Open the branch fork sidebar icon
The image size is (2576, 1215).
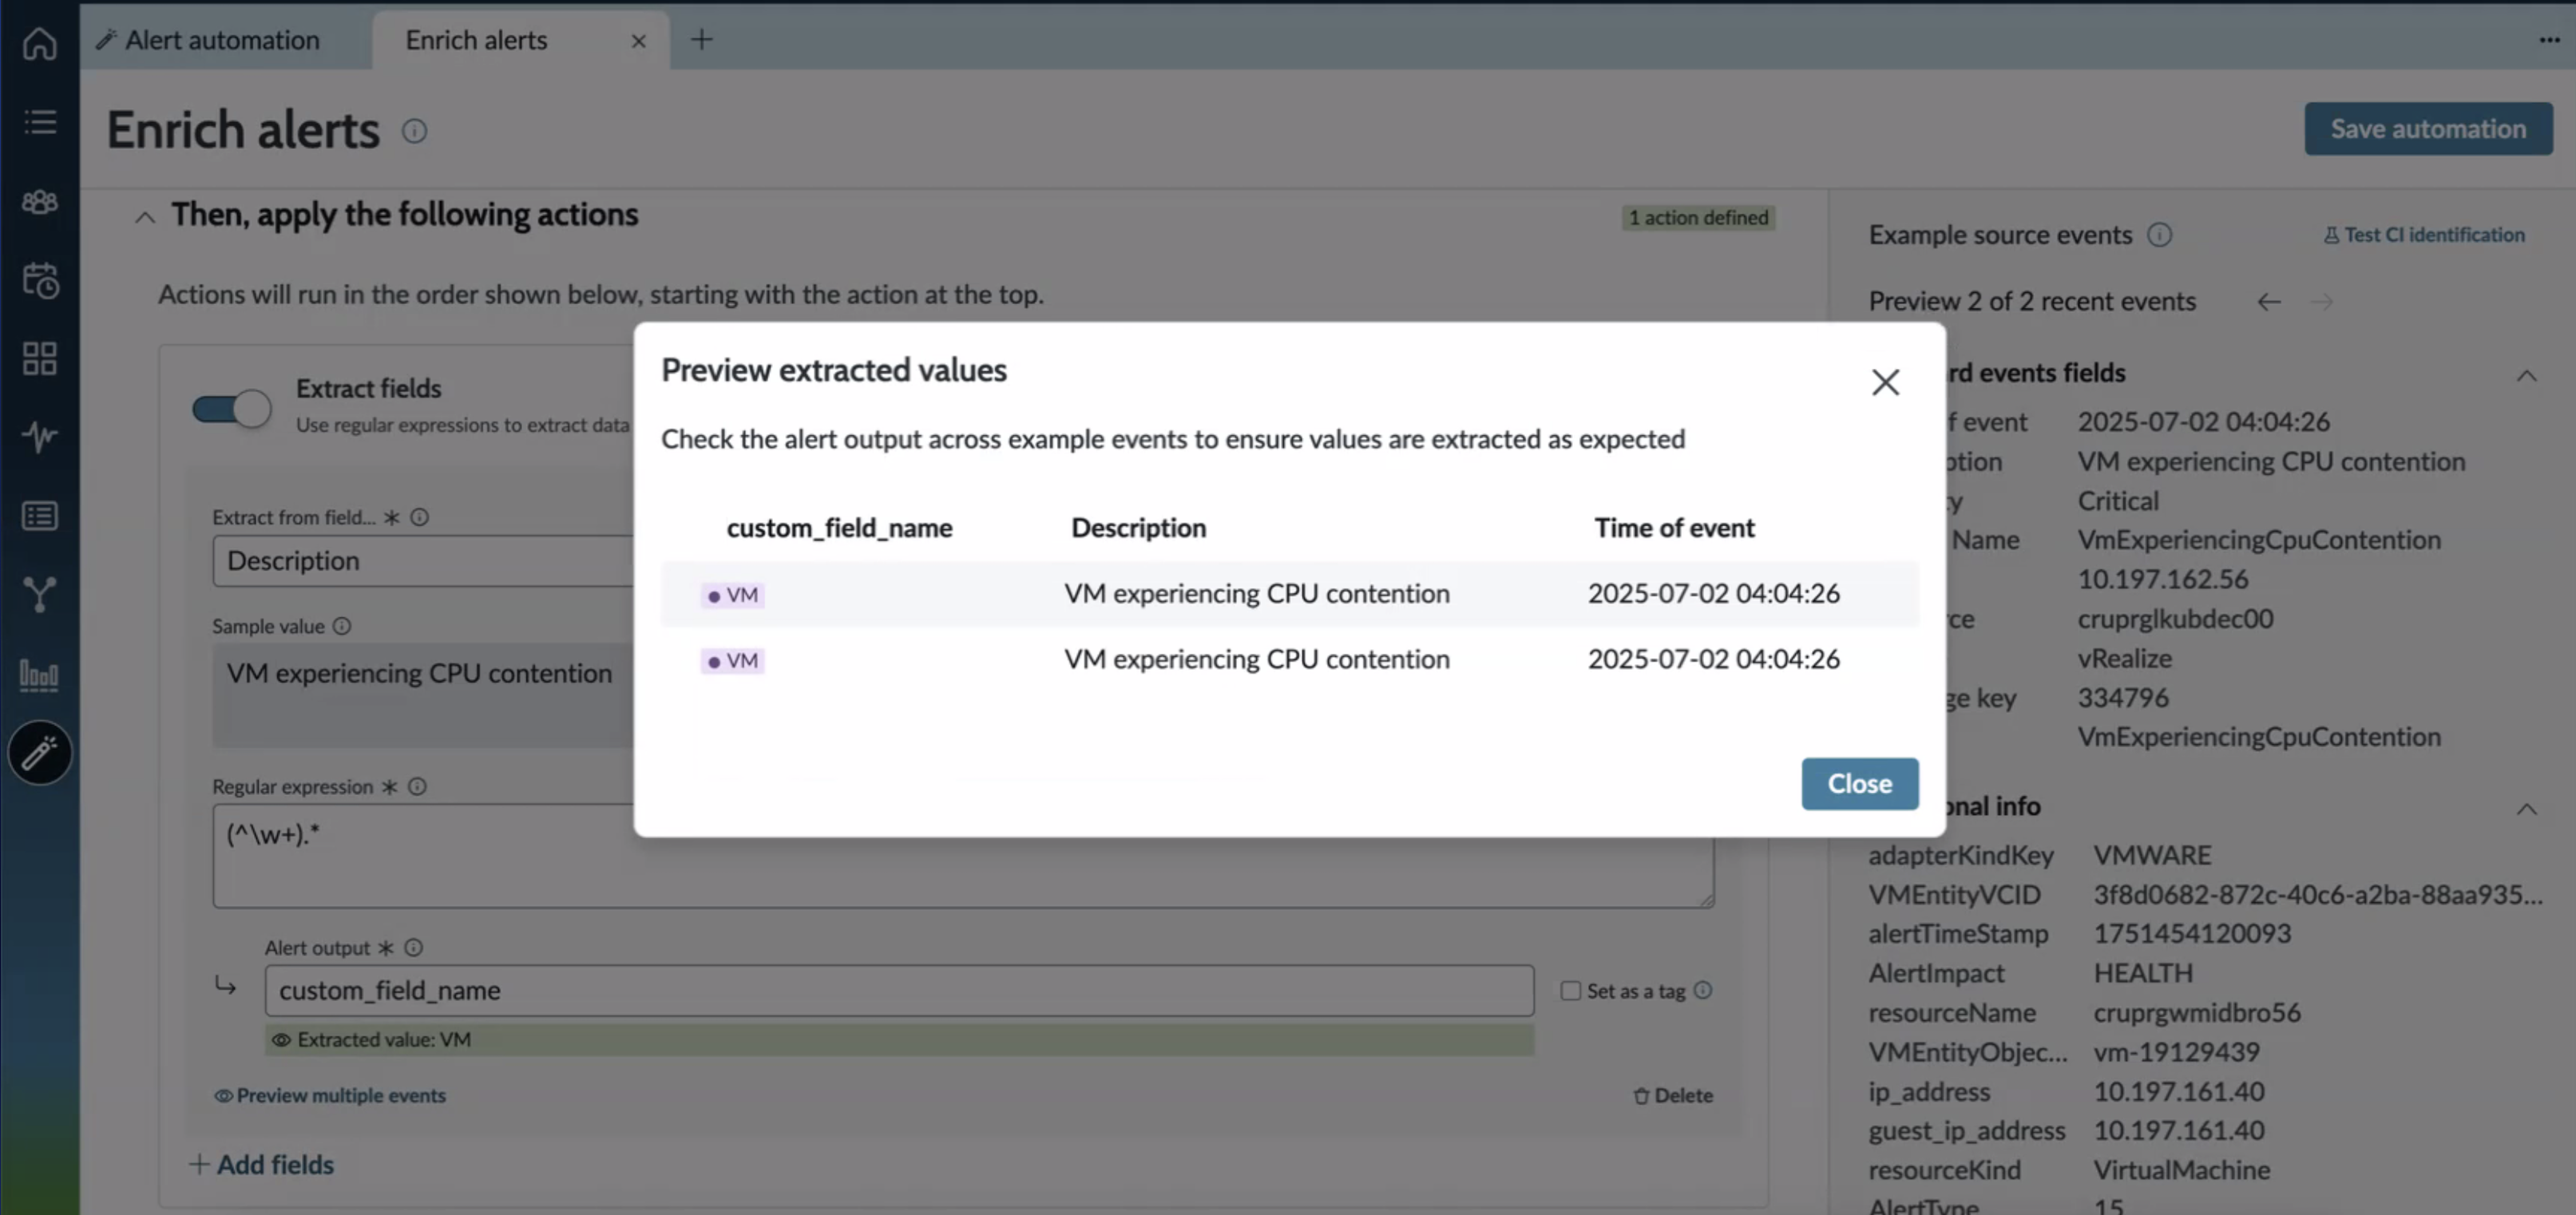pyautogui.click(x=40, y=594)
